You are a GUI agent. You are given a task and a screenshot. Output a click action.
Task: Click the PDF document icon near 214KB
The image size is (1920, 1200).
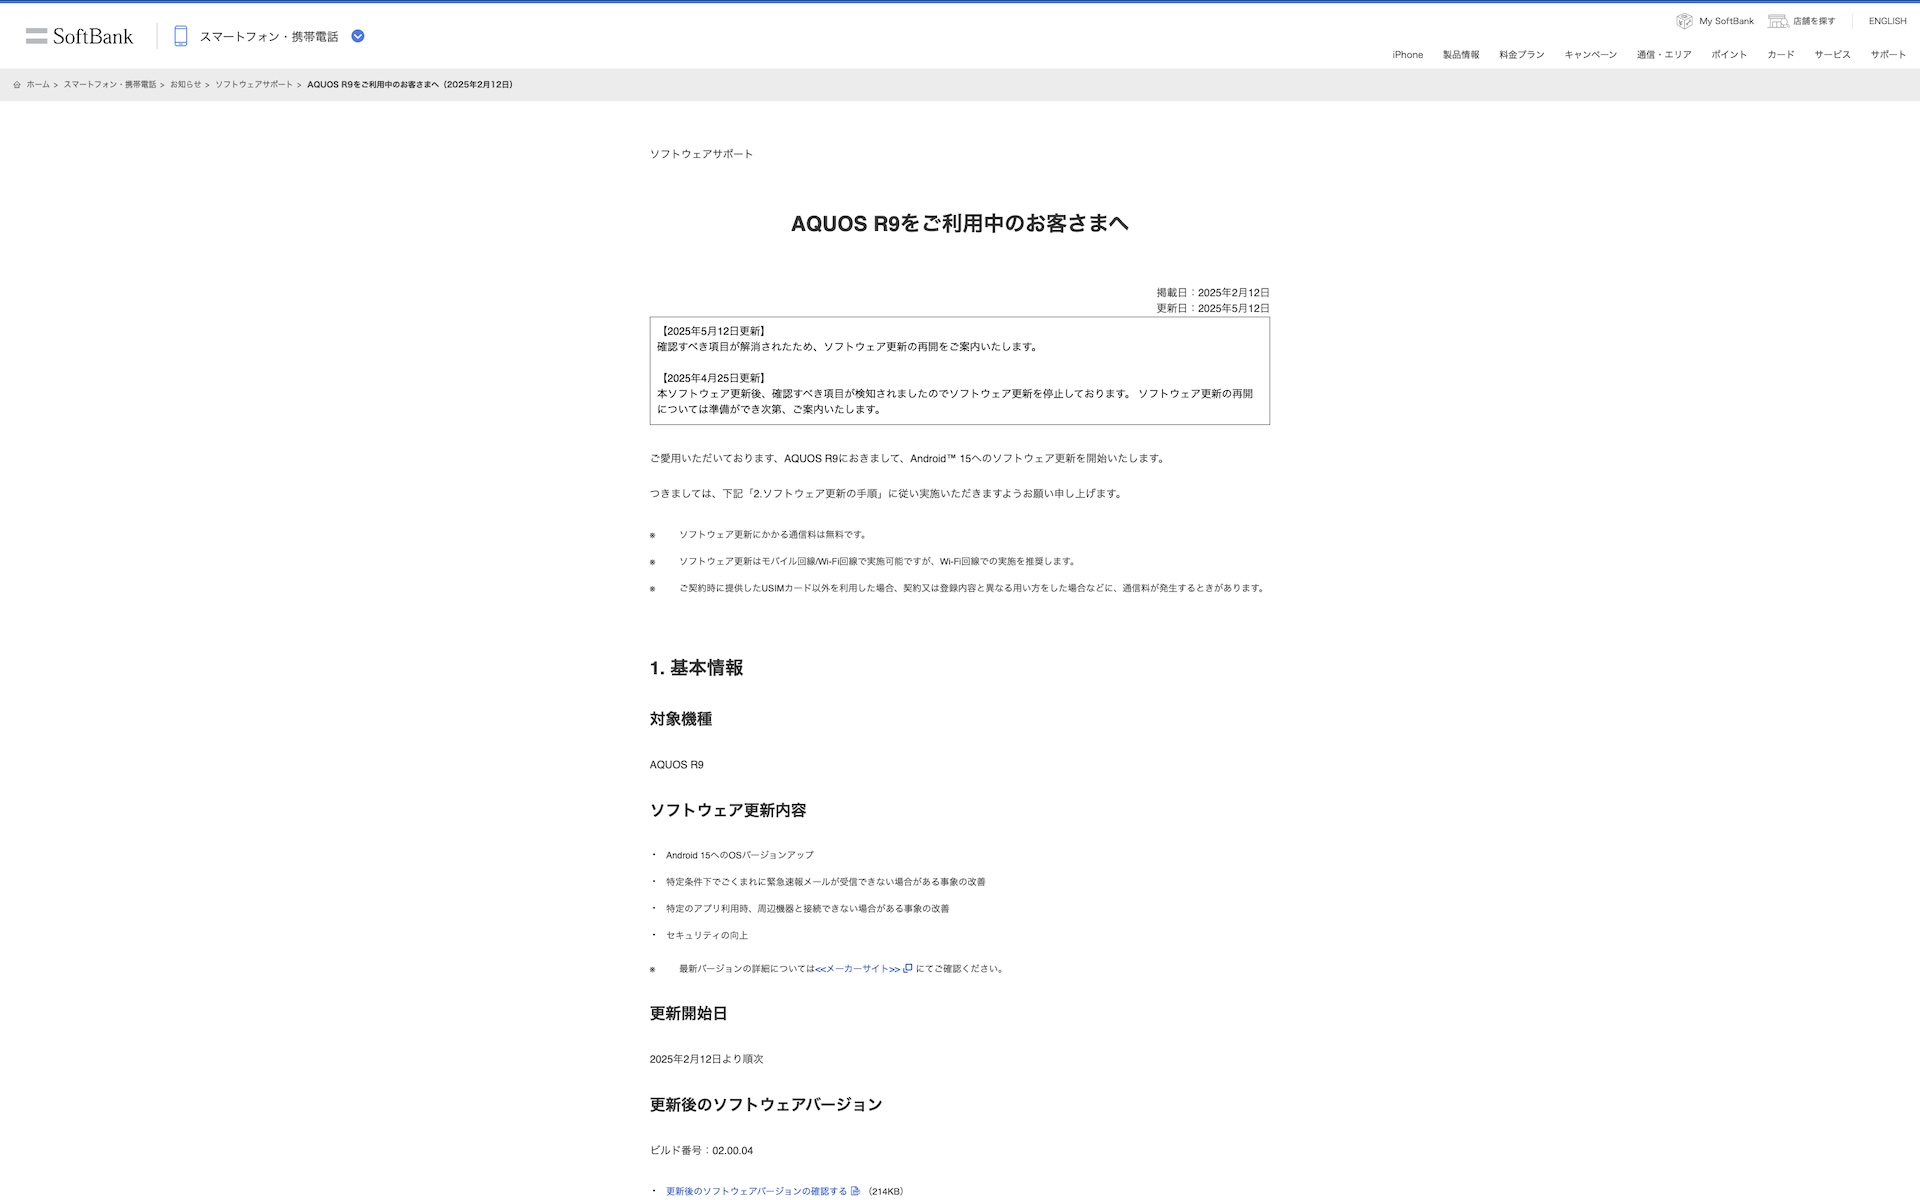coord(855,1191)
